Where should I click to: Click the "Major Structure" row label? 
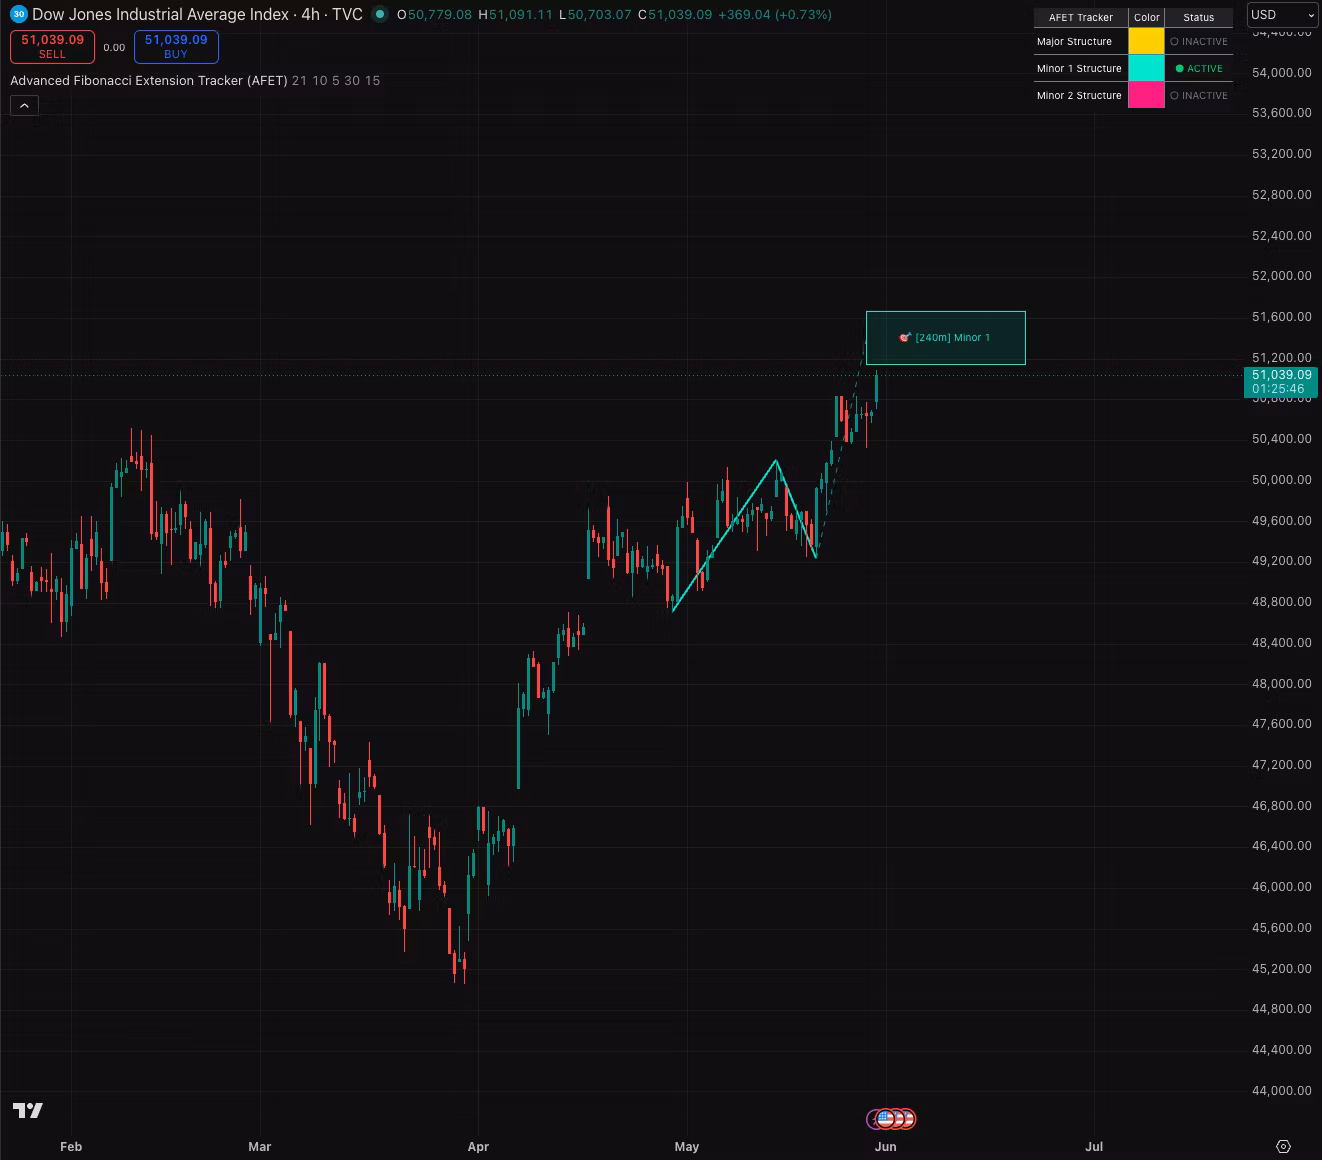point(1074,42)
